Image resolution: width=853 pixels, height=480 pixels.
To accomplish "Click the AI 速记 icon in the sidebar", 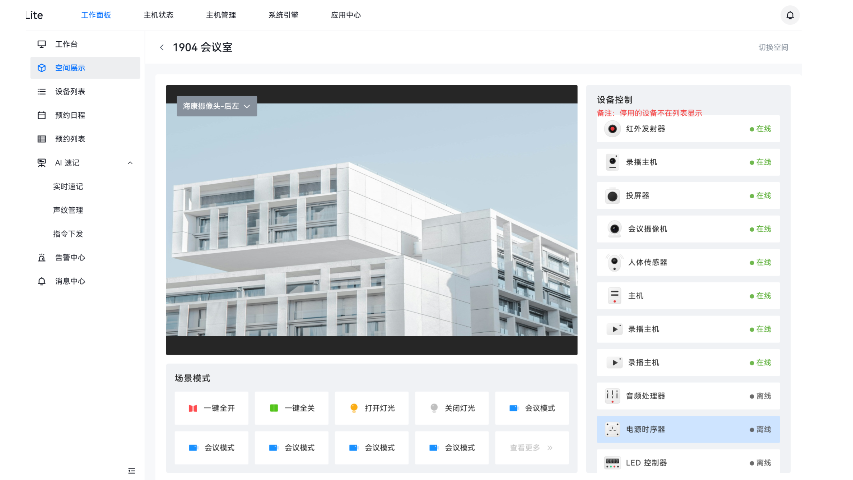I will click(42, 163).
